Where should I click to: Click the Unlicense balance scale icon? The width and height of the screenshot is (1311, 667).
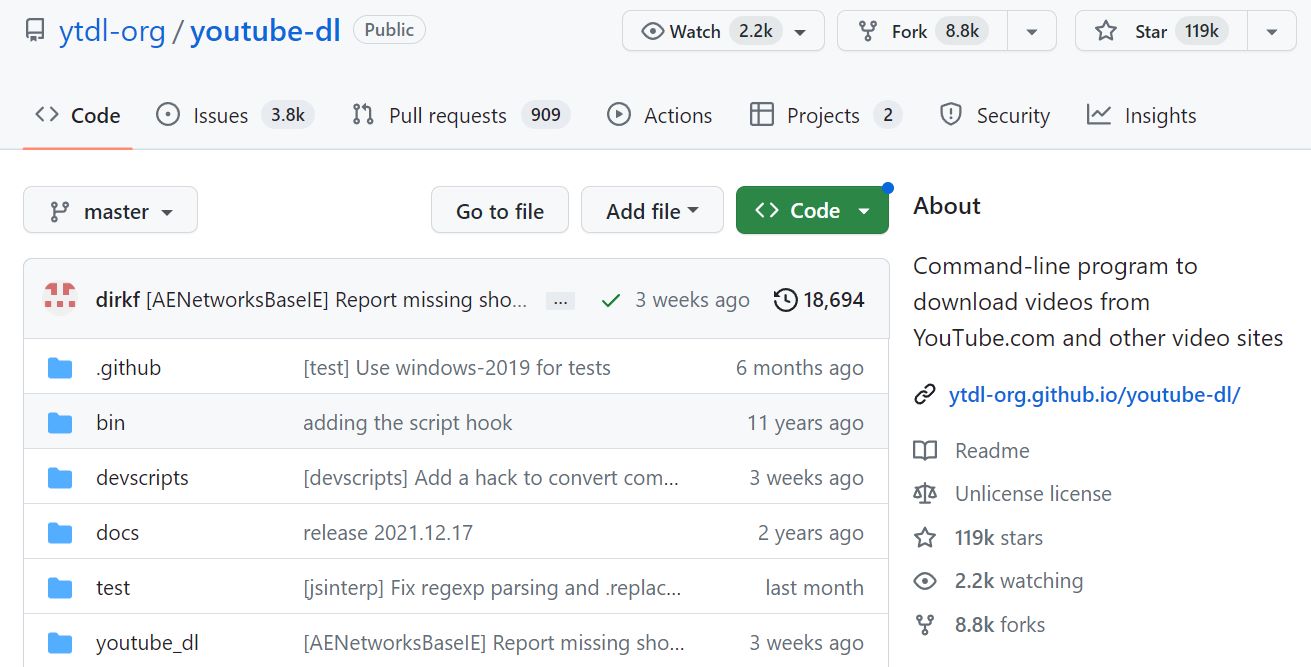[925, 494]
